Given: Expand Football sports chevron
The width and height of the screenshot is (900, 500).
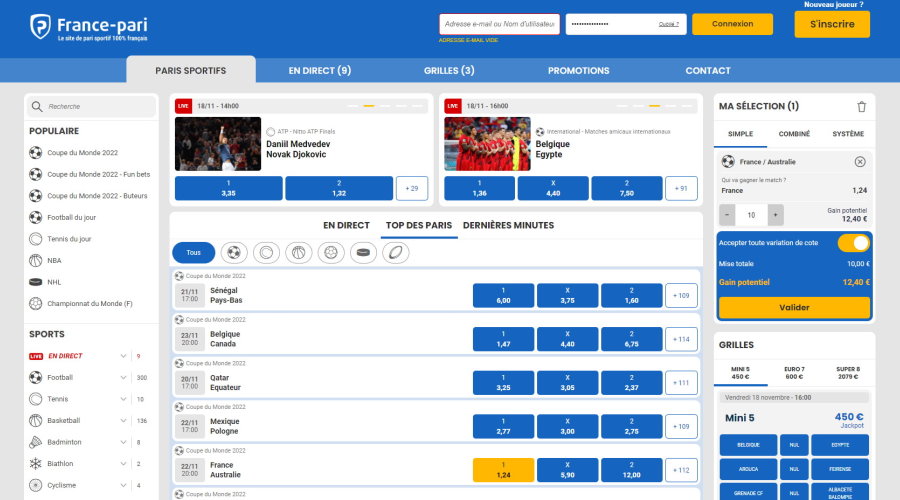Looking at the screenshot, I should coord(123,378).
